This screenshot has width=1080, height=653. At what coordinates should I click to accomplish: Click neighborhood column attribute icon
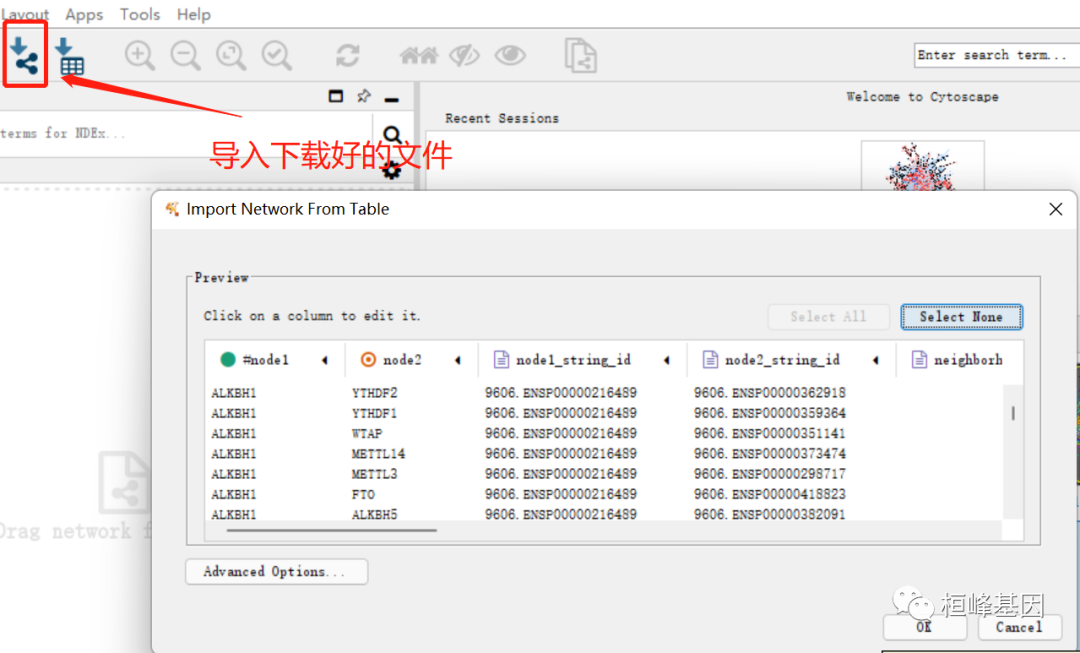coord(919,360)
